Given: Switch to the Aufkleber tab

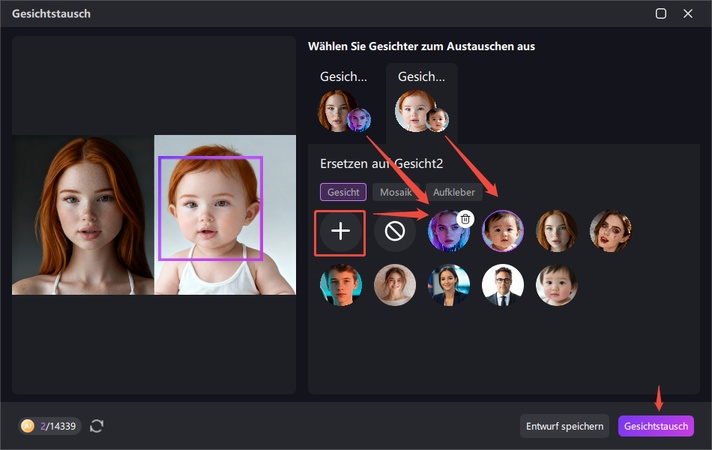Looking at the screenshot, I should (454, 192).
